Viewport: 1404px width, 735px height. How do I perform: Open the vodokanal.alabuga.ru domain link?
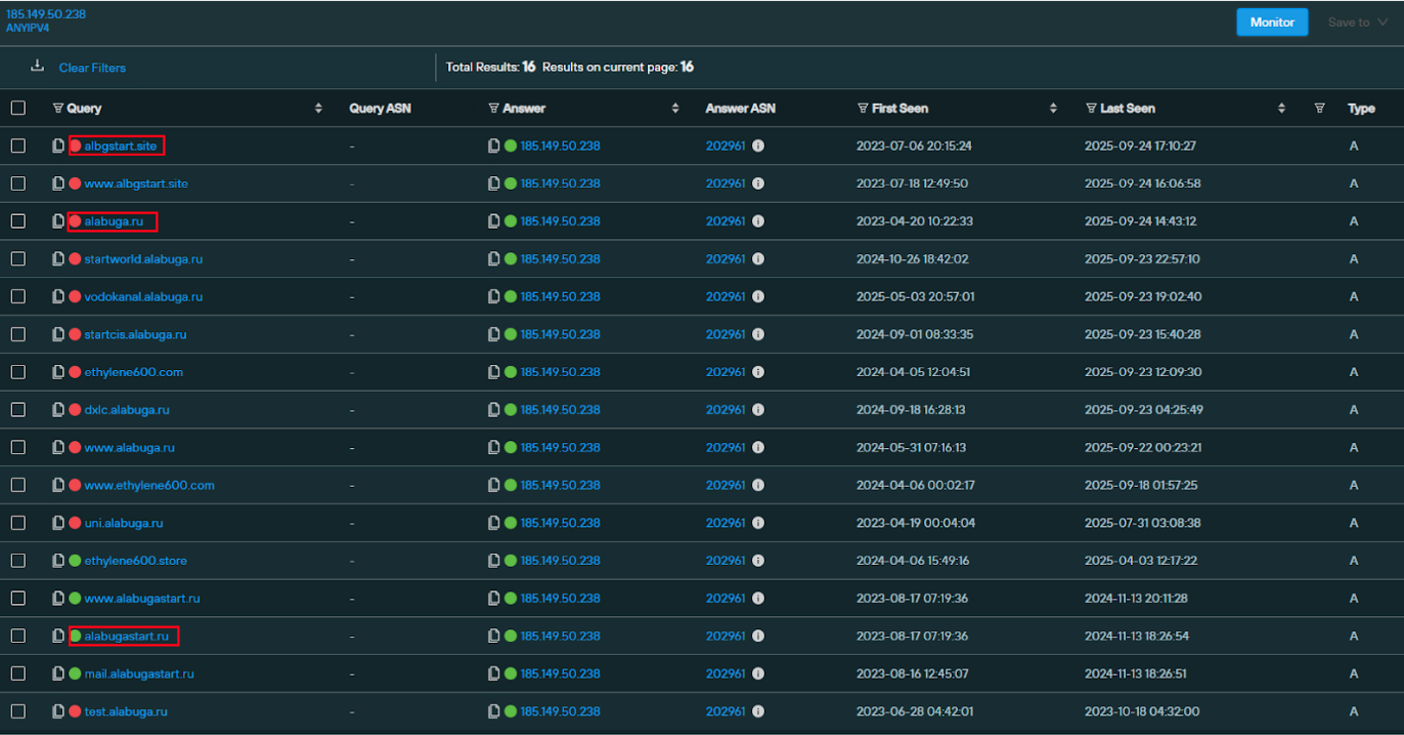click(143, 297)
